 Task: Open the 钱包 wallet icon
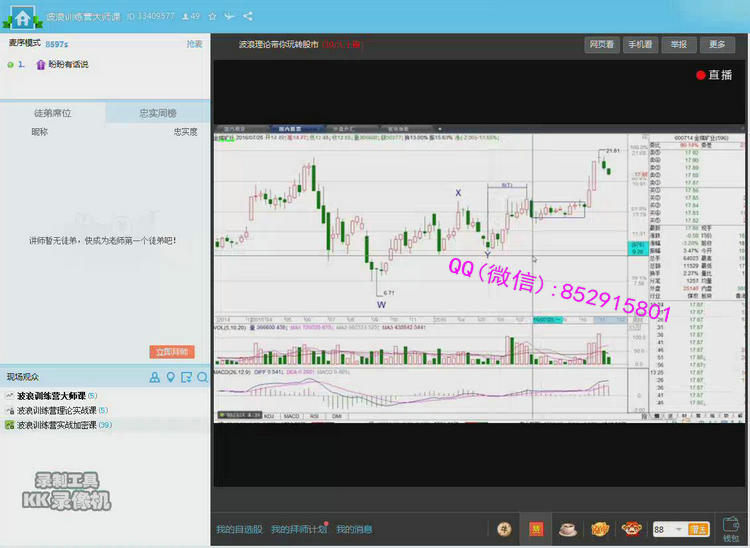[x=731, y=530]
